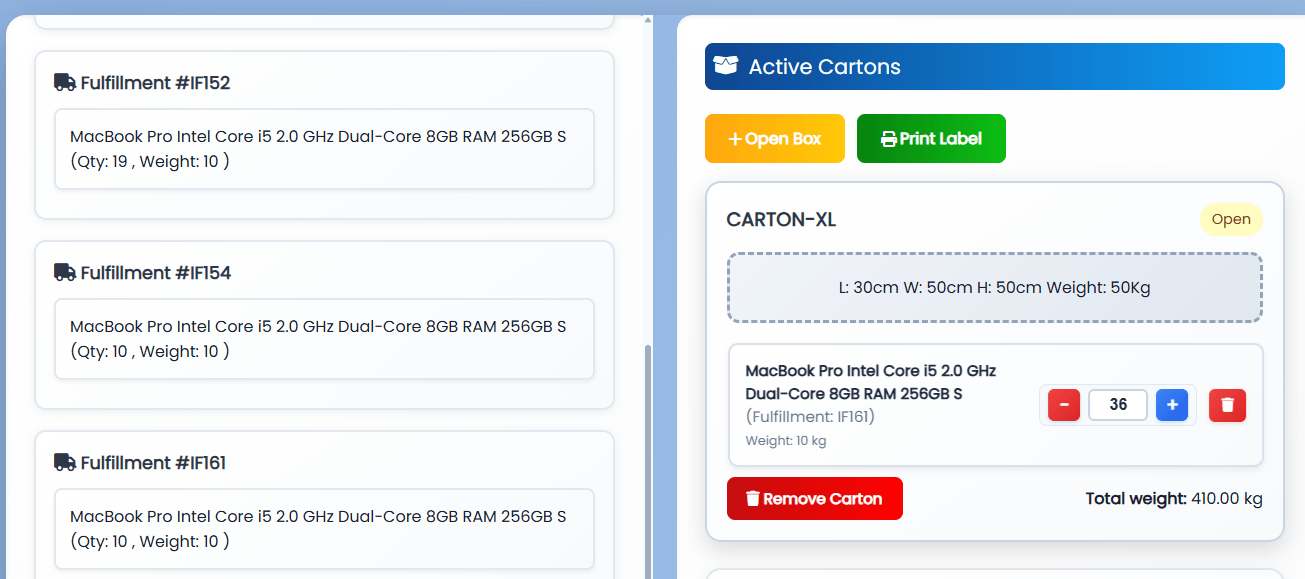Screen dimensions: 1305x579
Task: Decrease quantity with the red minus button
Action: pos(1064,405)
